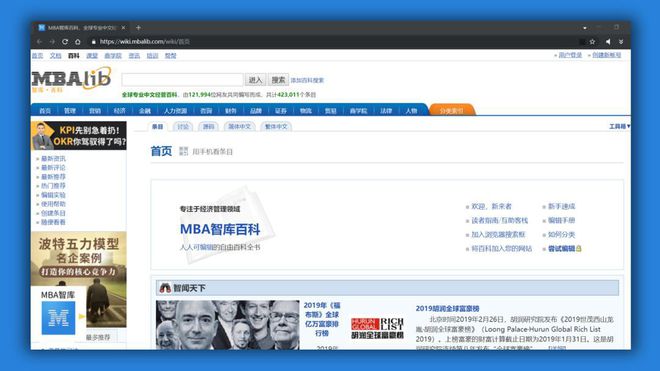Open the tab-list dropdown arrow in title bar
Viewport: 660px width, 371px height.
[x=585, y=28]
